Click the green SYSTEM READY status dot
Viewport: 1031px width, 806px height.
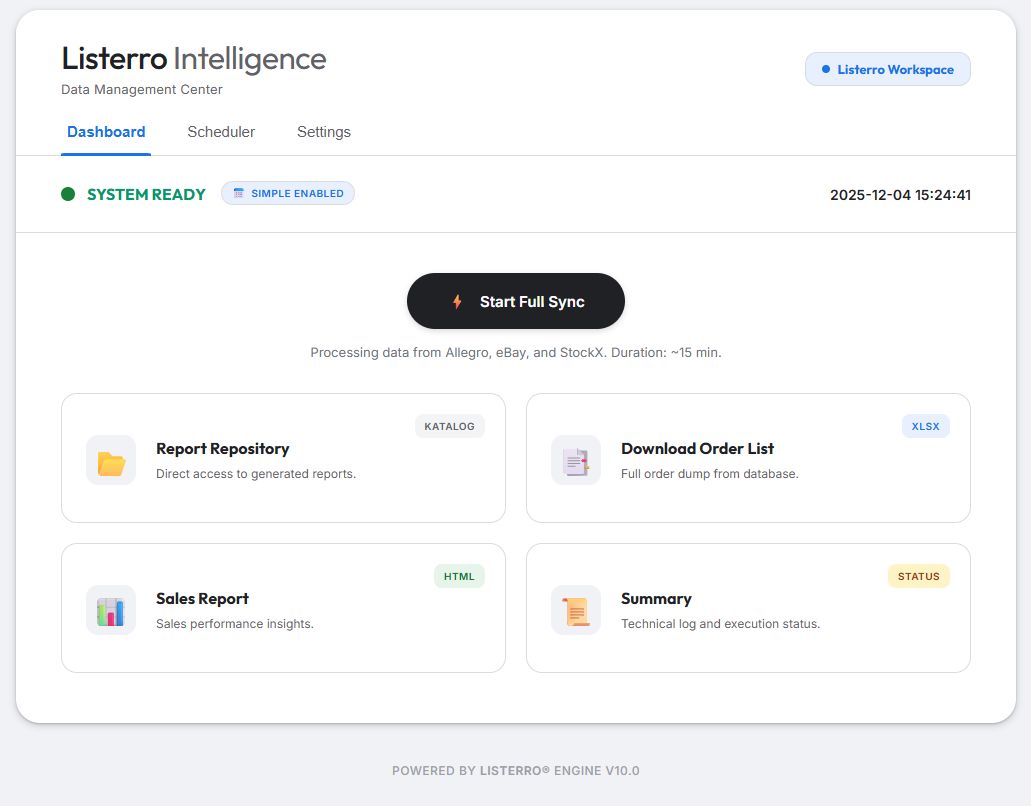click(x=66, y=193)
